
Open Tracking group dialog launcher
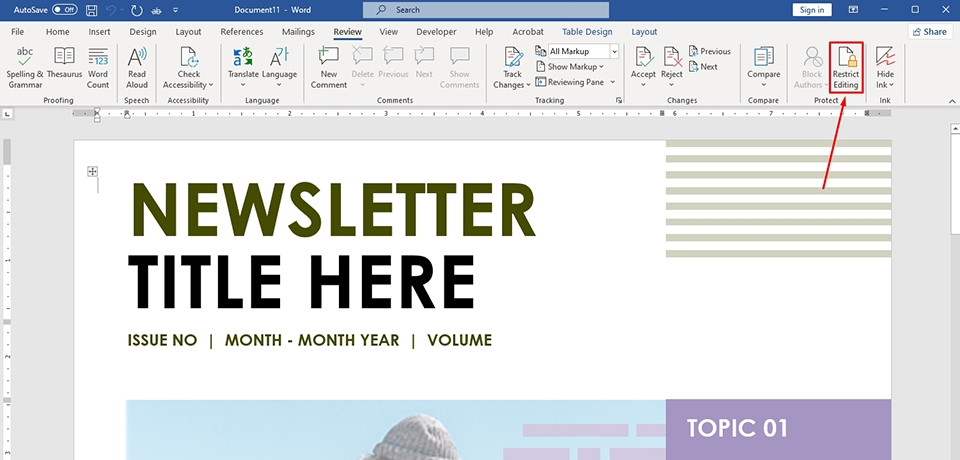(x=619, y=100)
